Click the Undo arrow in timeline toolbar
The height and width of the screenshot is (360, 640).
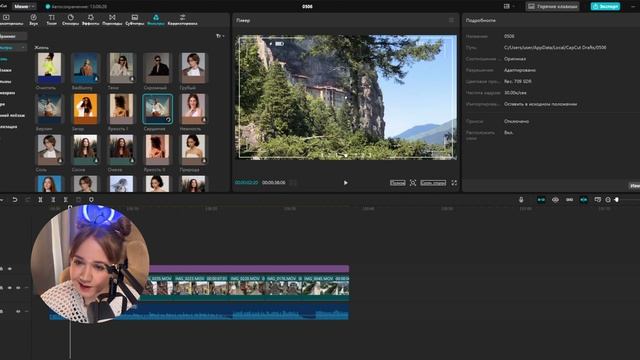click(15, 200)
